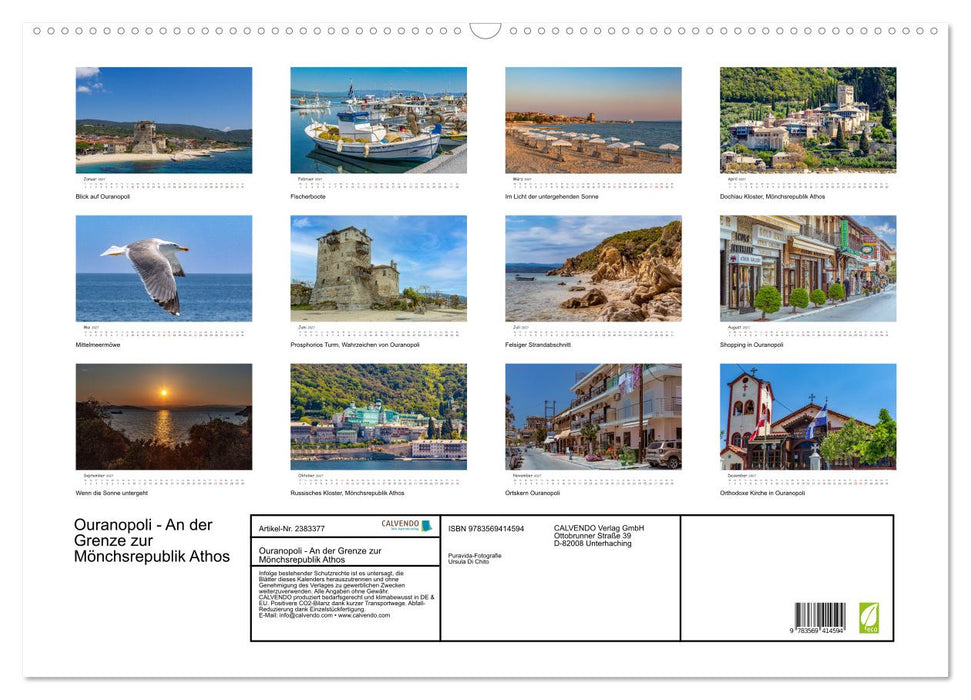Screen dimensions: 971x700
Task: Click the Felsiger Strandabschnitt photo
Action: 593,268
